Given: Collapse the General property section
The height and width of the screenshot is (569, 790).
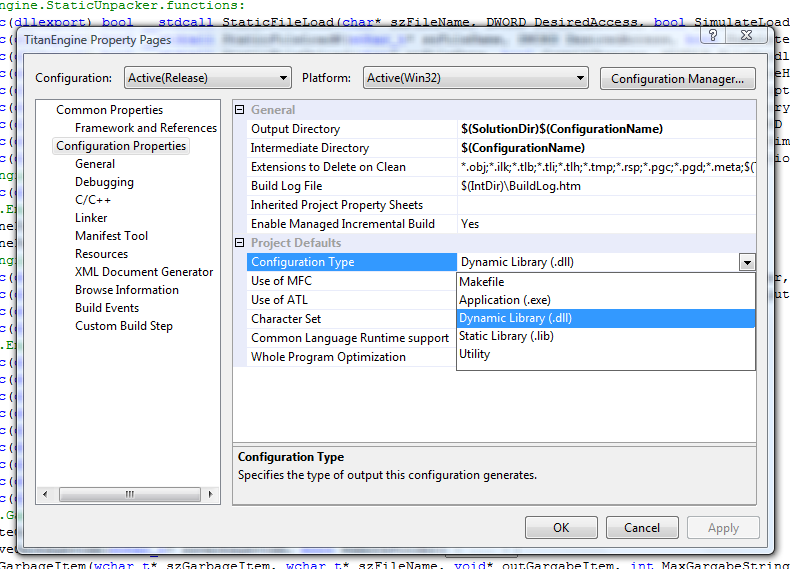Looking at the screenshot, I should pyautogui.click(x=240, y=110).
